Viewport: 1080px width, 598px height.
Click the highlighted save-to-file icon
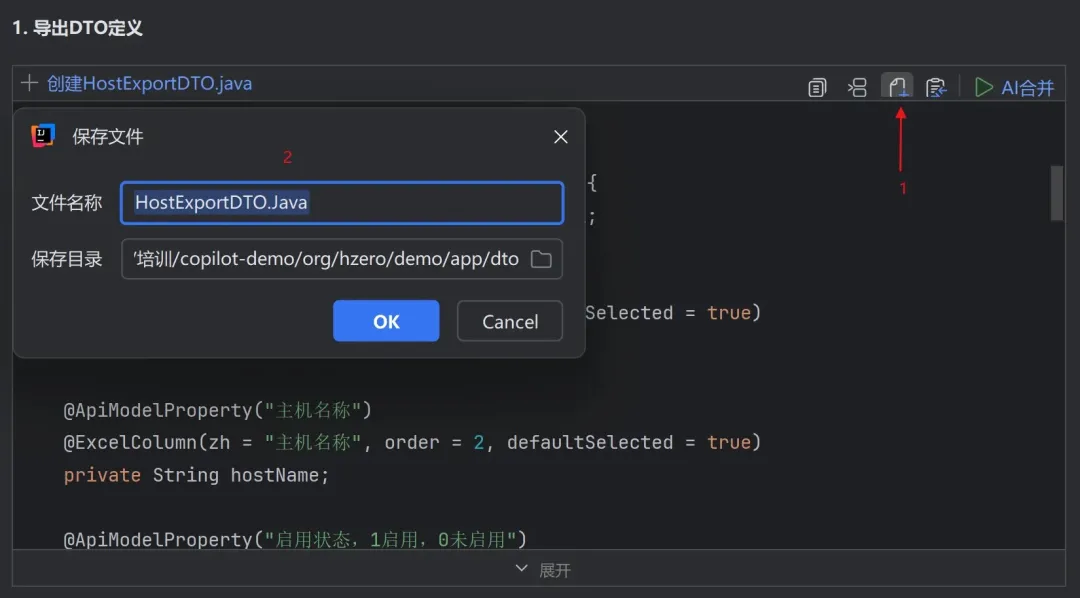(x=897, y=87)
